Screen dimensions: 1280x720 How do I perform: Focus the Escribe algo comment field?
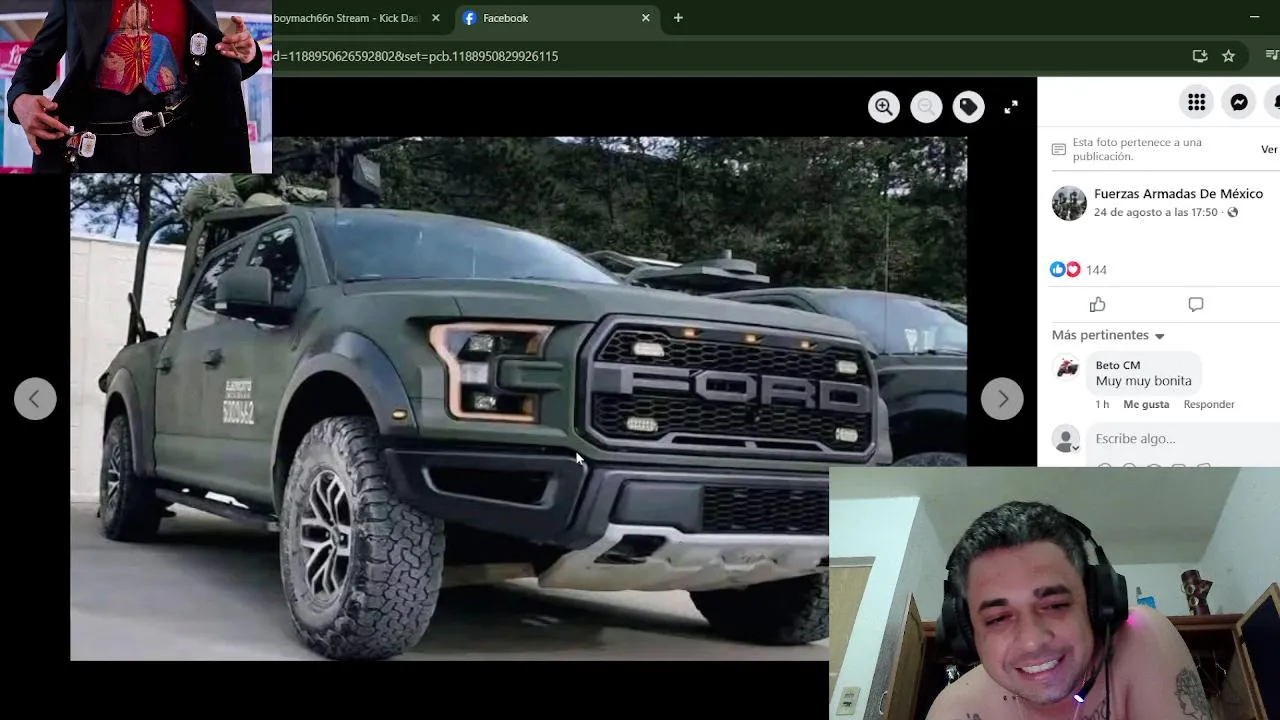(x=1185, y=439)
